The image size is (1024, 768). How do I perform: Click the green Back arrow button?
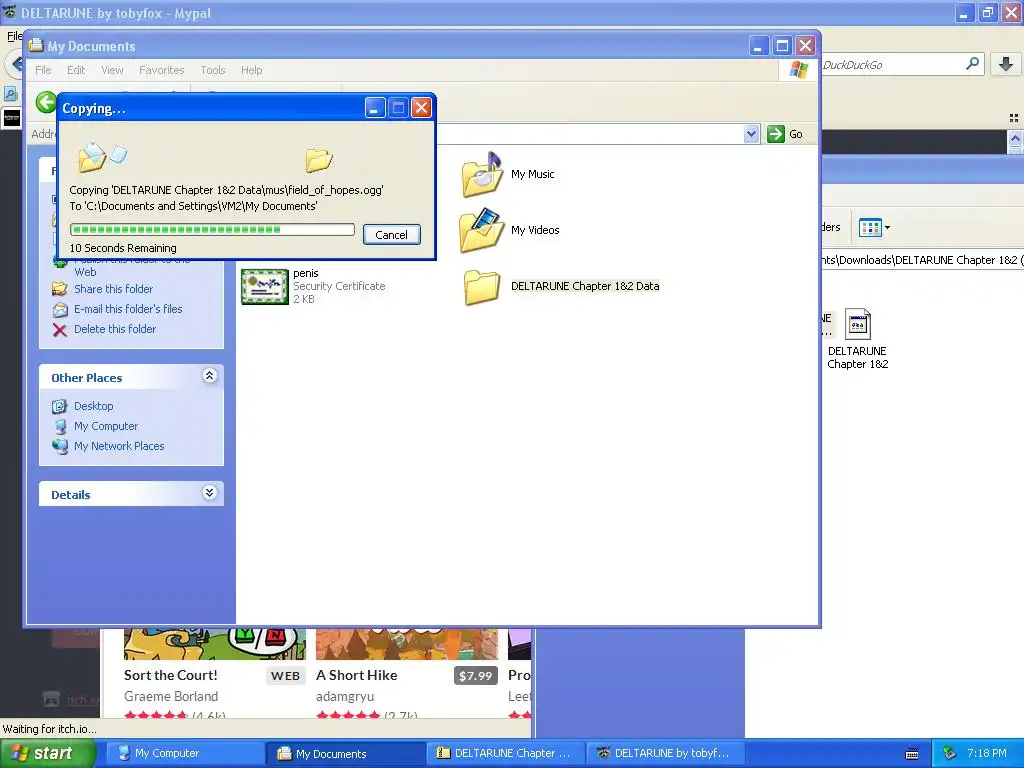(46, 103)
